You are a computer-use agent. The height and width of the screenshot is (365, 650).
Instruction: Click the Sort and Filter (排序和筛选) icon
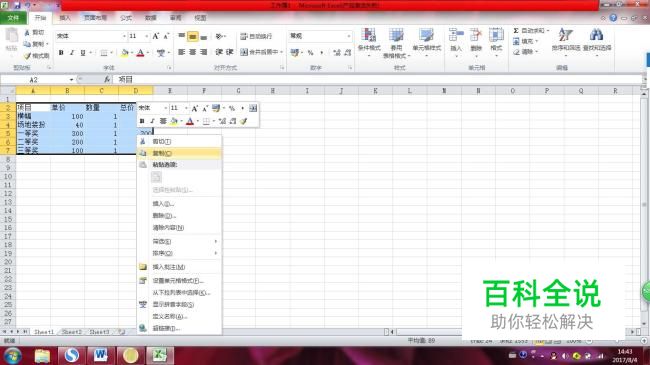click(x=565, y=35)
